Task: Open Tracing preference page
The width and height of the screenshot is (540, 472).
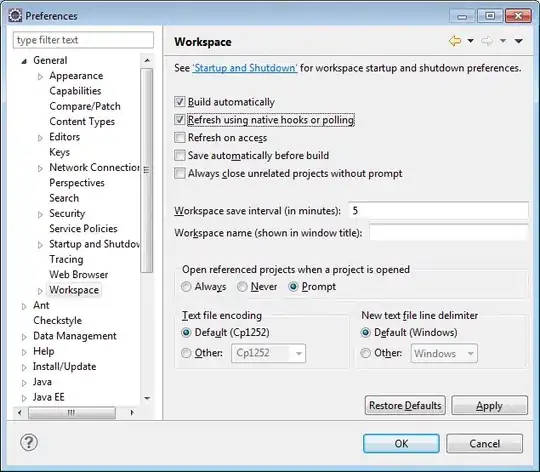Action: tap(66, 259)
